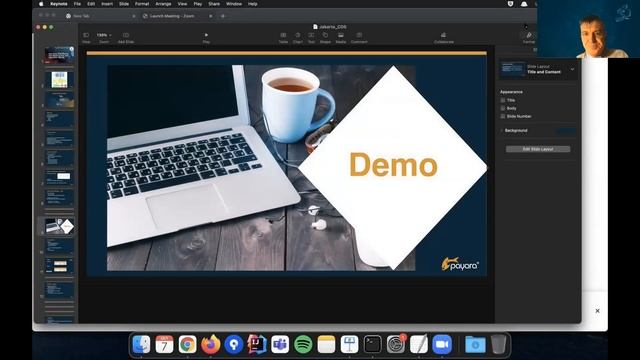Open the Trash from the Dock

pyautogui.click(x=498, y=344)
